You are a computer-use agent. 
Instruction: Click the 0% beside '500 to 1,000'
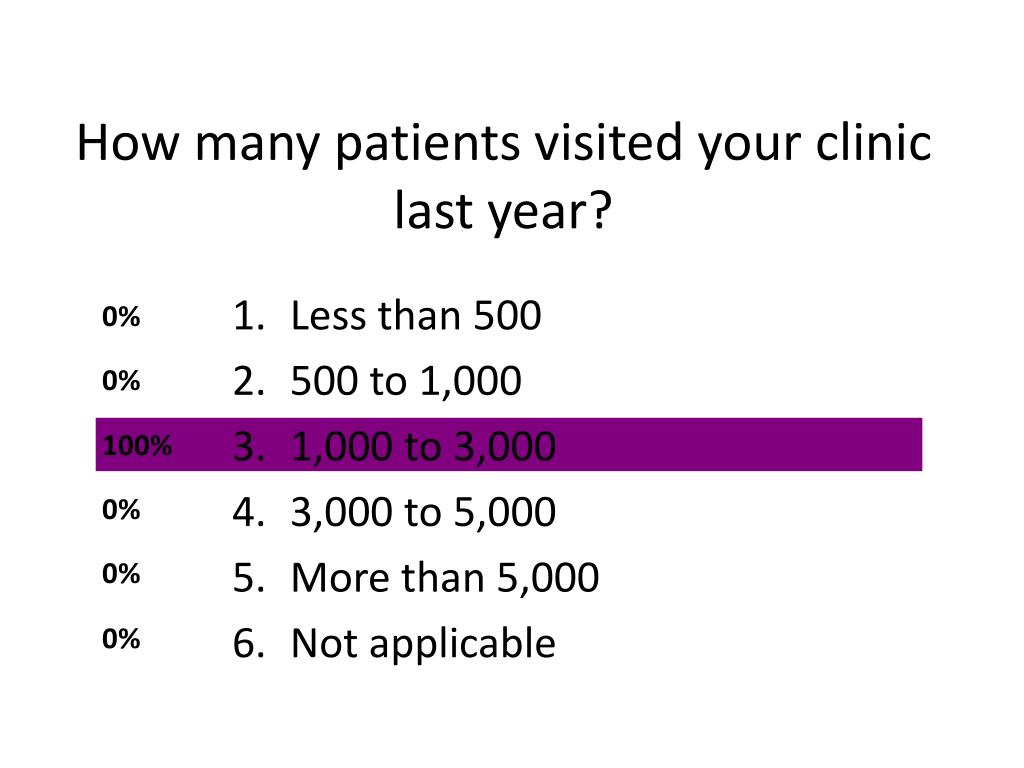(x=121, y=381)
